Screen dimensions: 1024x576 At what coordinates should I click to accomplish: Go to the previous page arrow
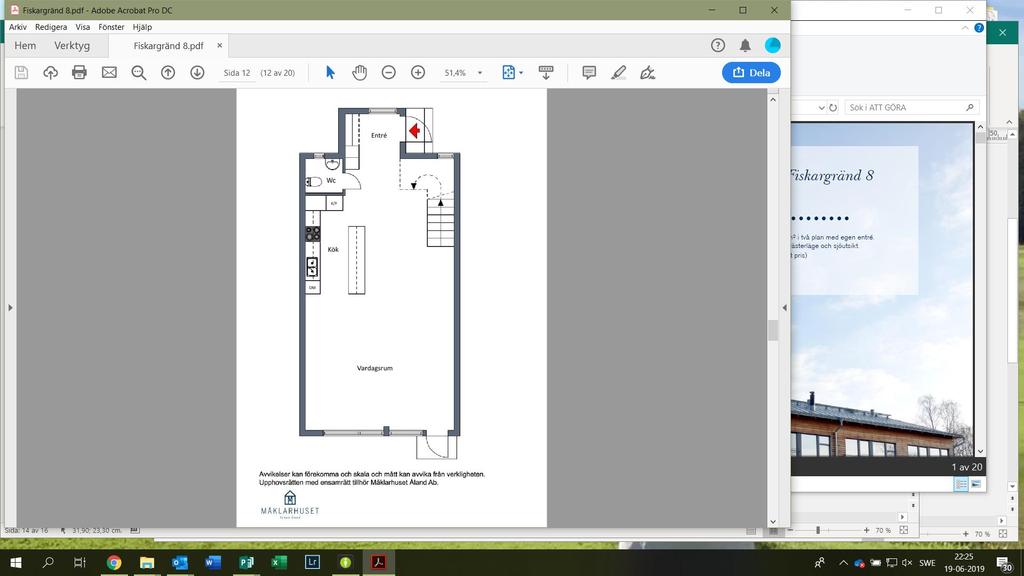pyautogui.click(x=168, y=72)
